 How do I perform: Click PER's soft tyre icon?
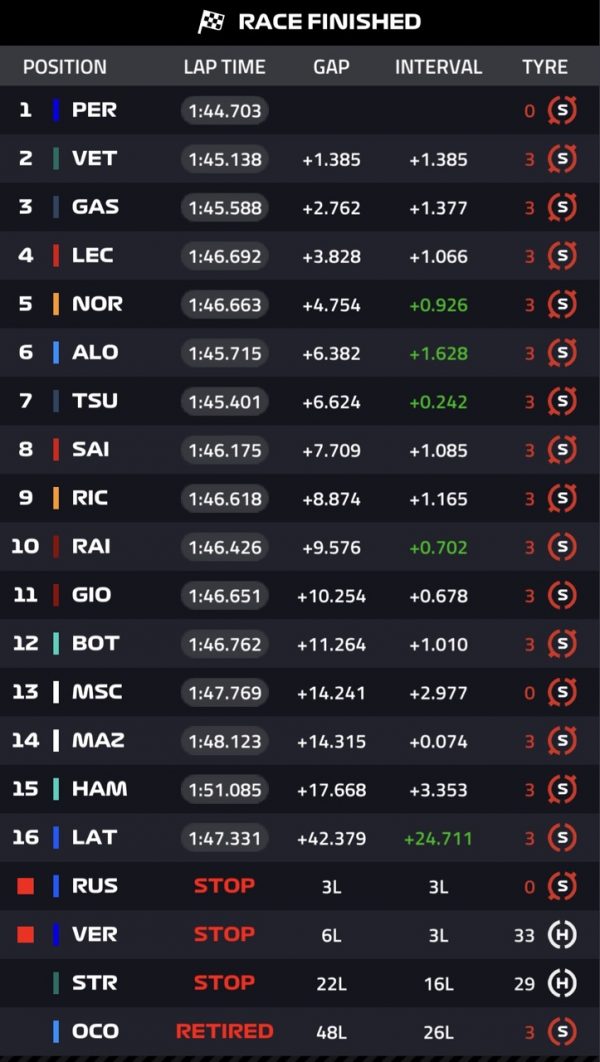click(x=562, y=110)
